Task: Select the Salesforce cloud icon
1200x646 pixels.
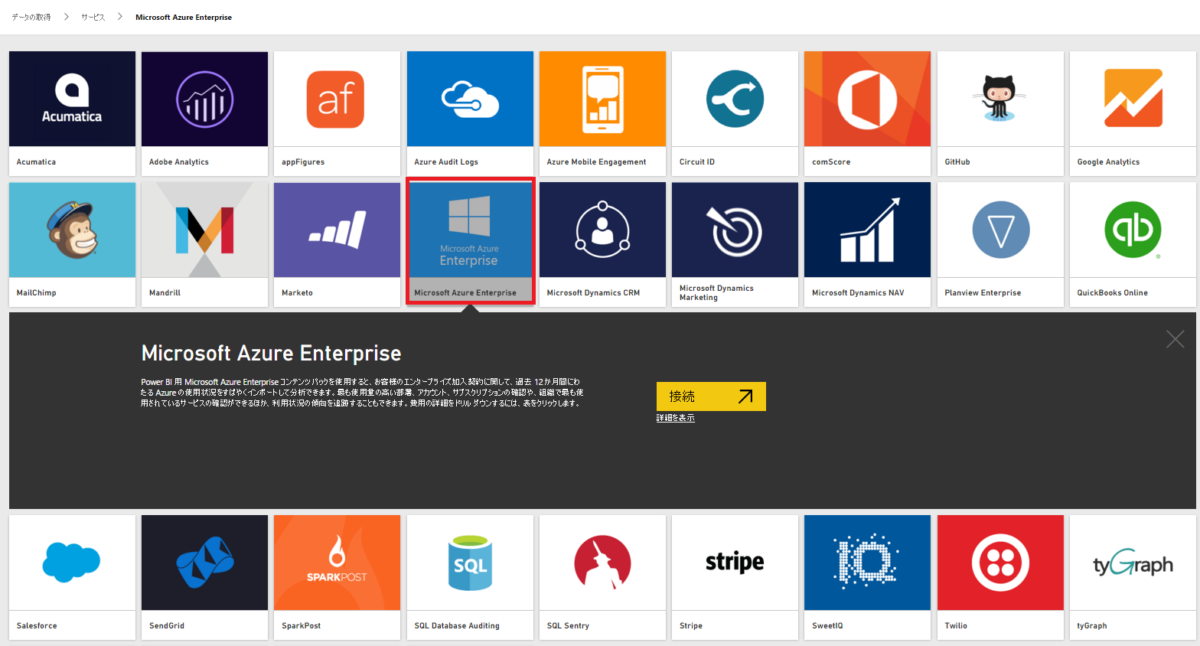Action: [72, 562]
